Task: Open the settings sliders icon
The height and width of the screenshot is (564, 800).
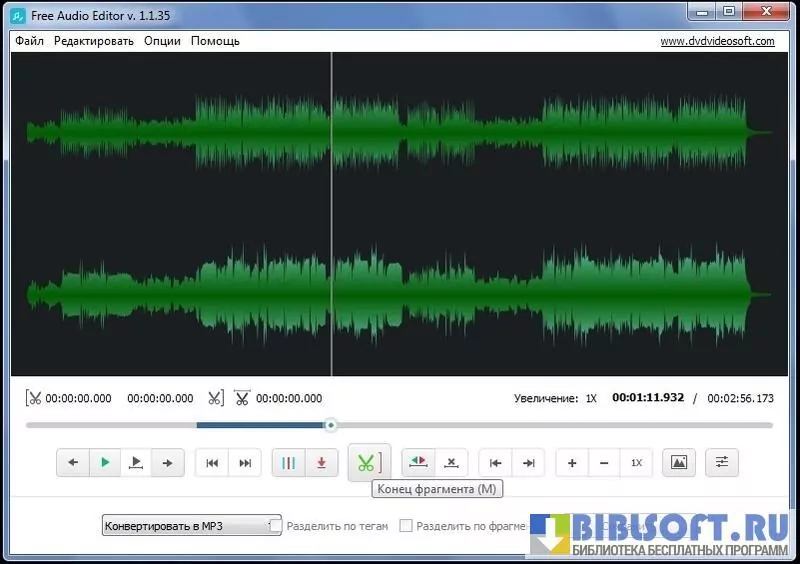Action: (722, 463)
